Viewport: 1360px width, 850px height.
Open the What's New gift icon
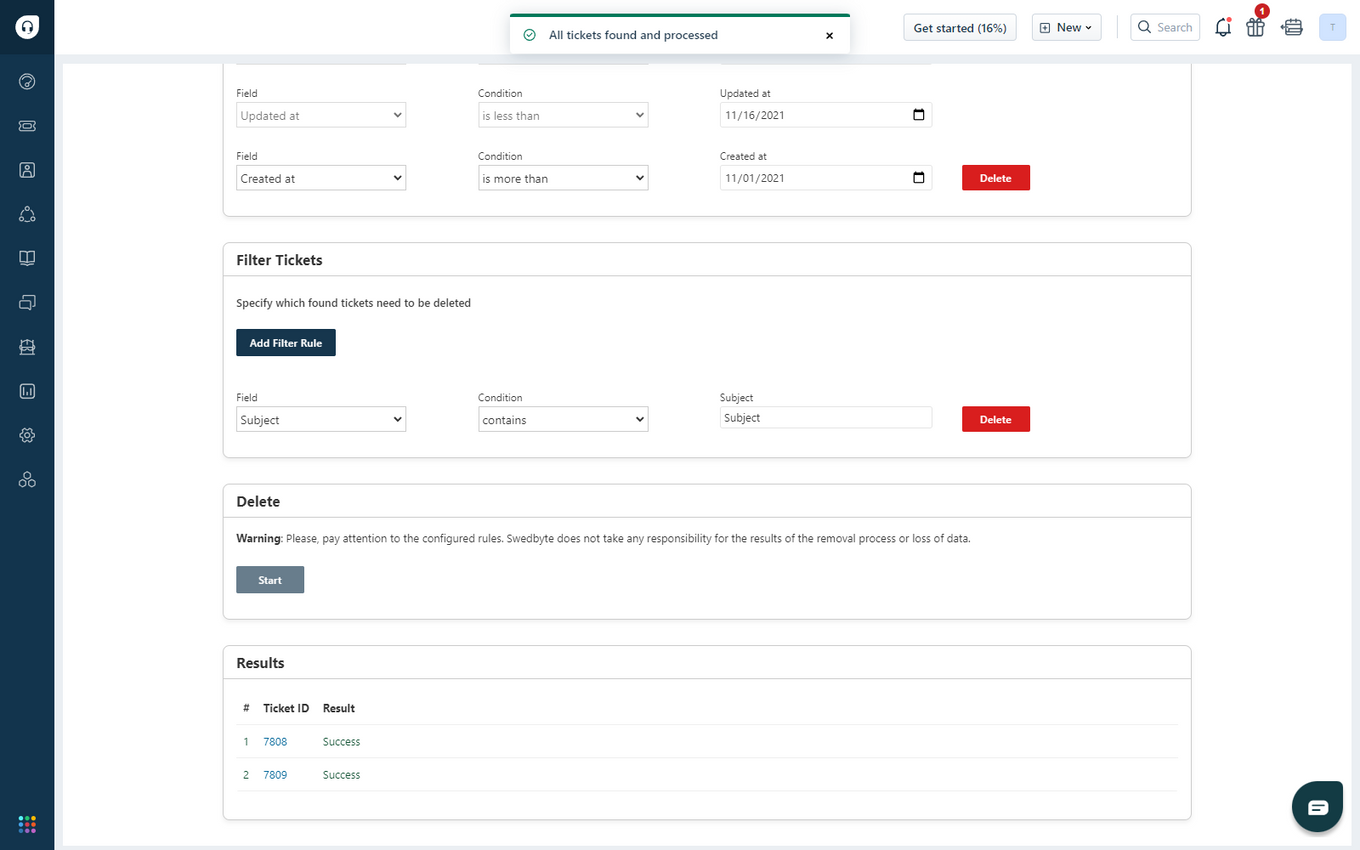[1255, 27]
